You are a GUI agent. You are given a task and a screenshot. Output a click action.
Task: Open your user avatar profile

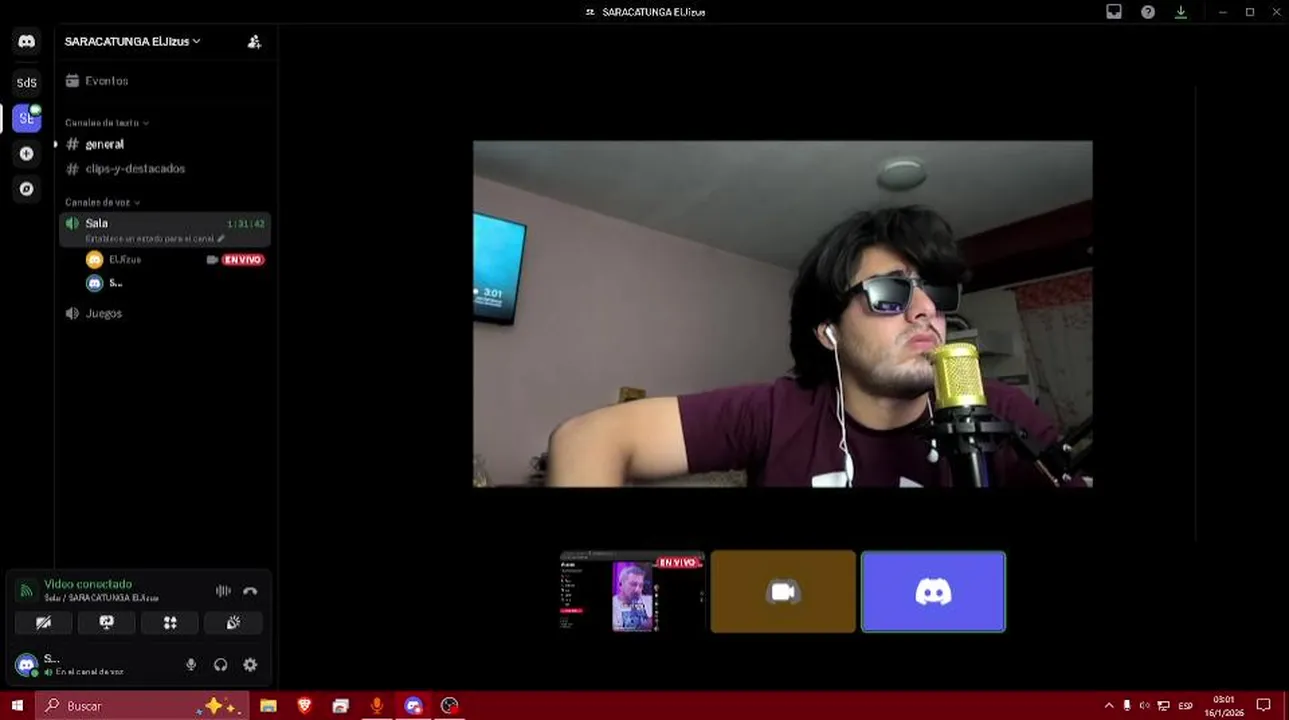tap(27, 664)
